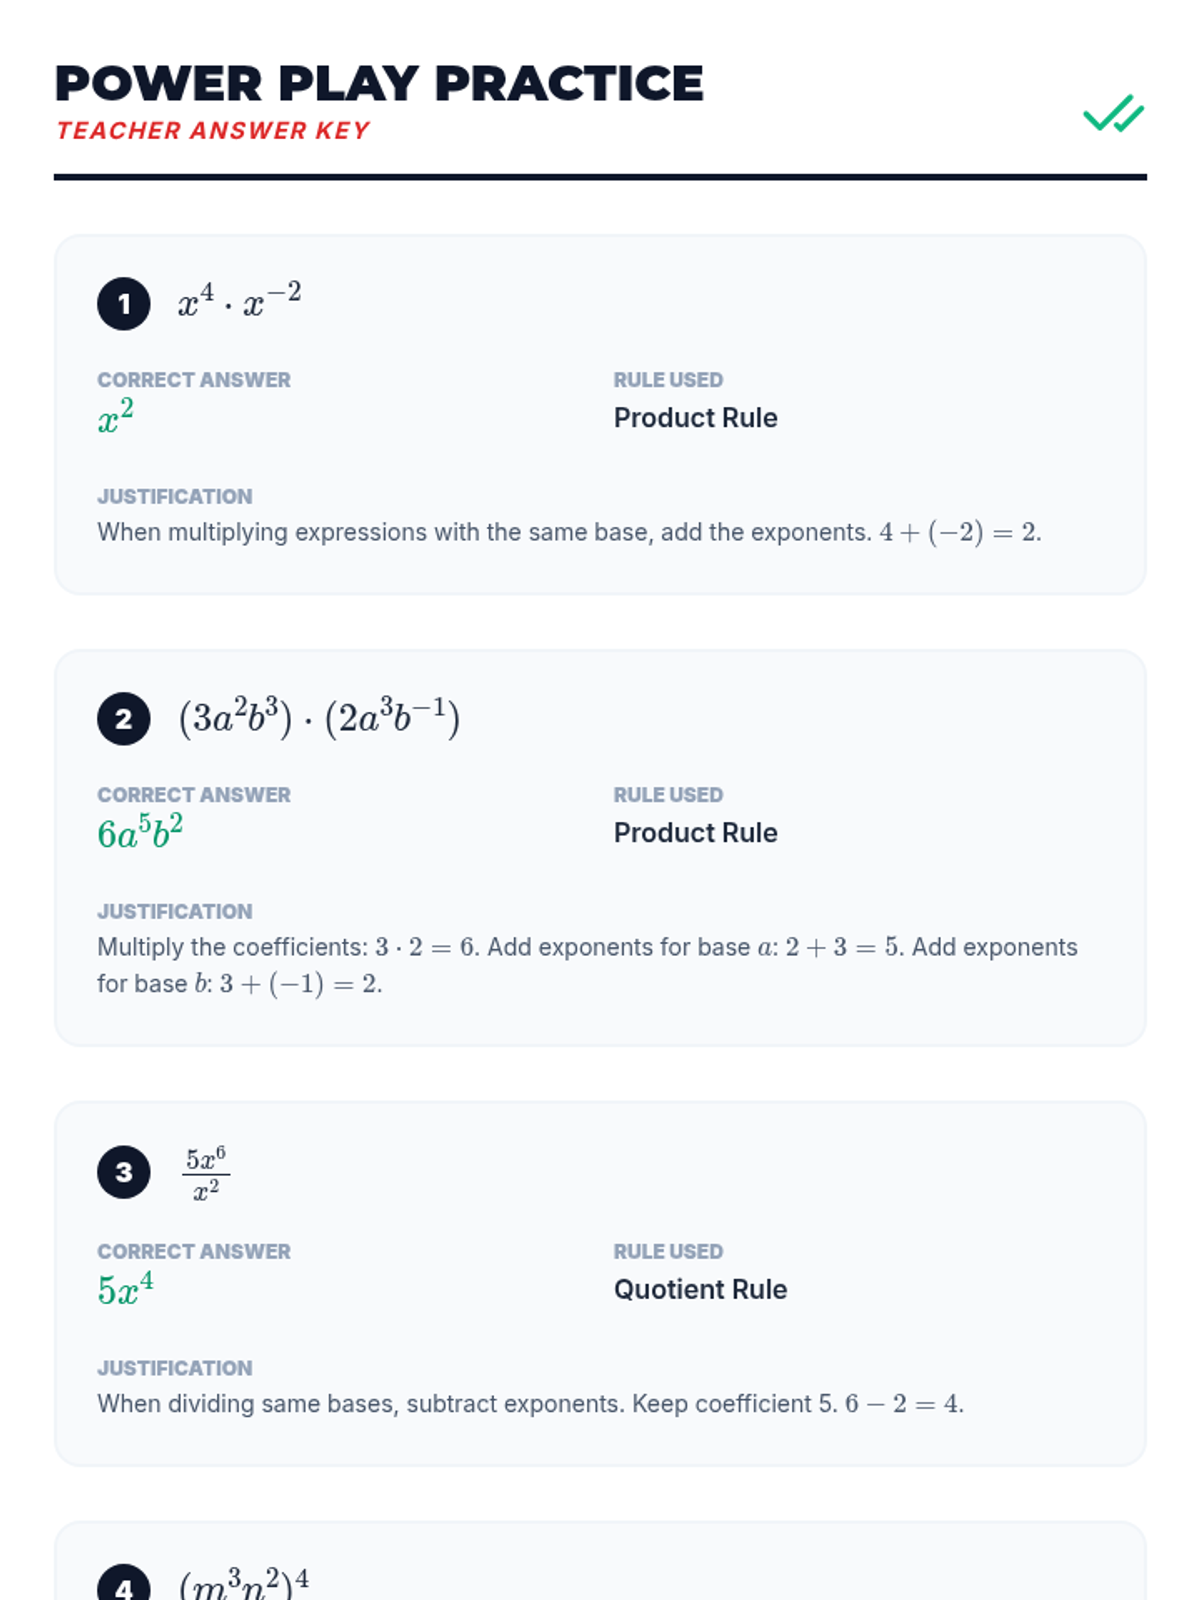
Task: Click the 5x⁶ over x² fraction
Action: 206,1172
